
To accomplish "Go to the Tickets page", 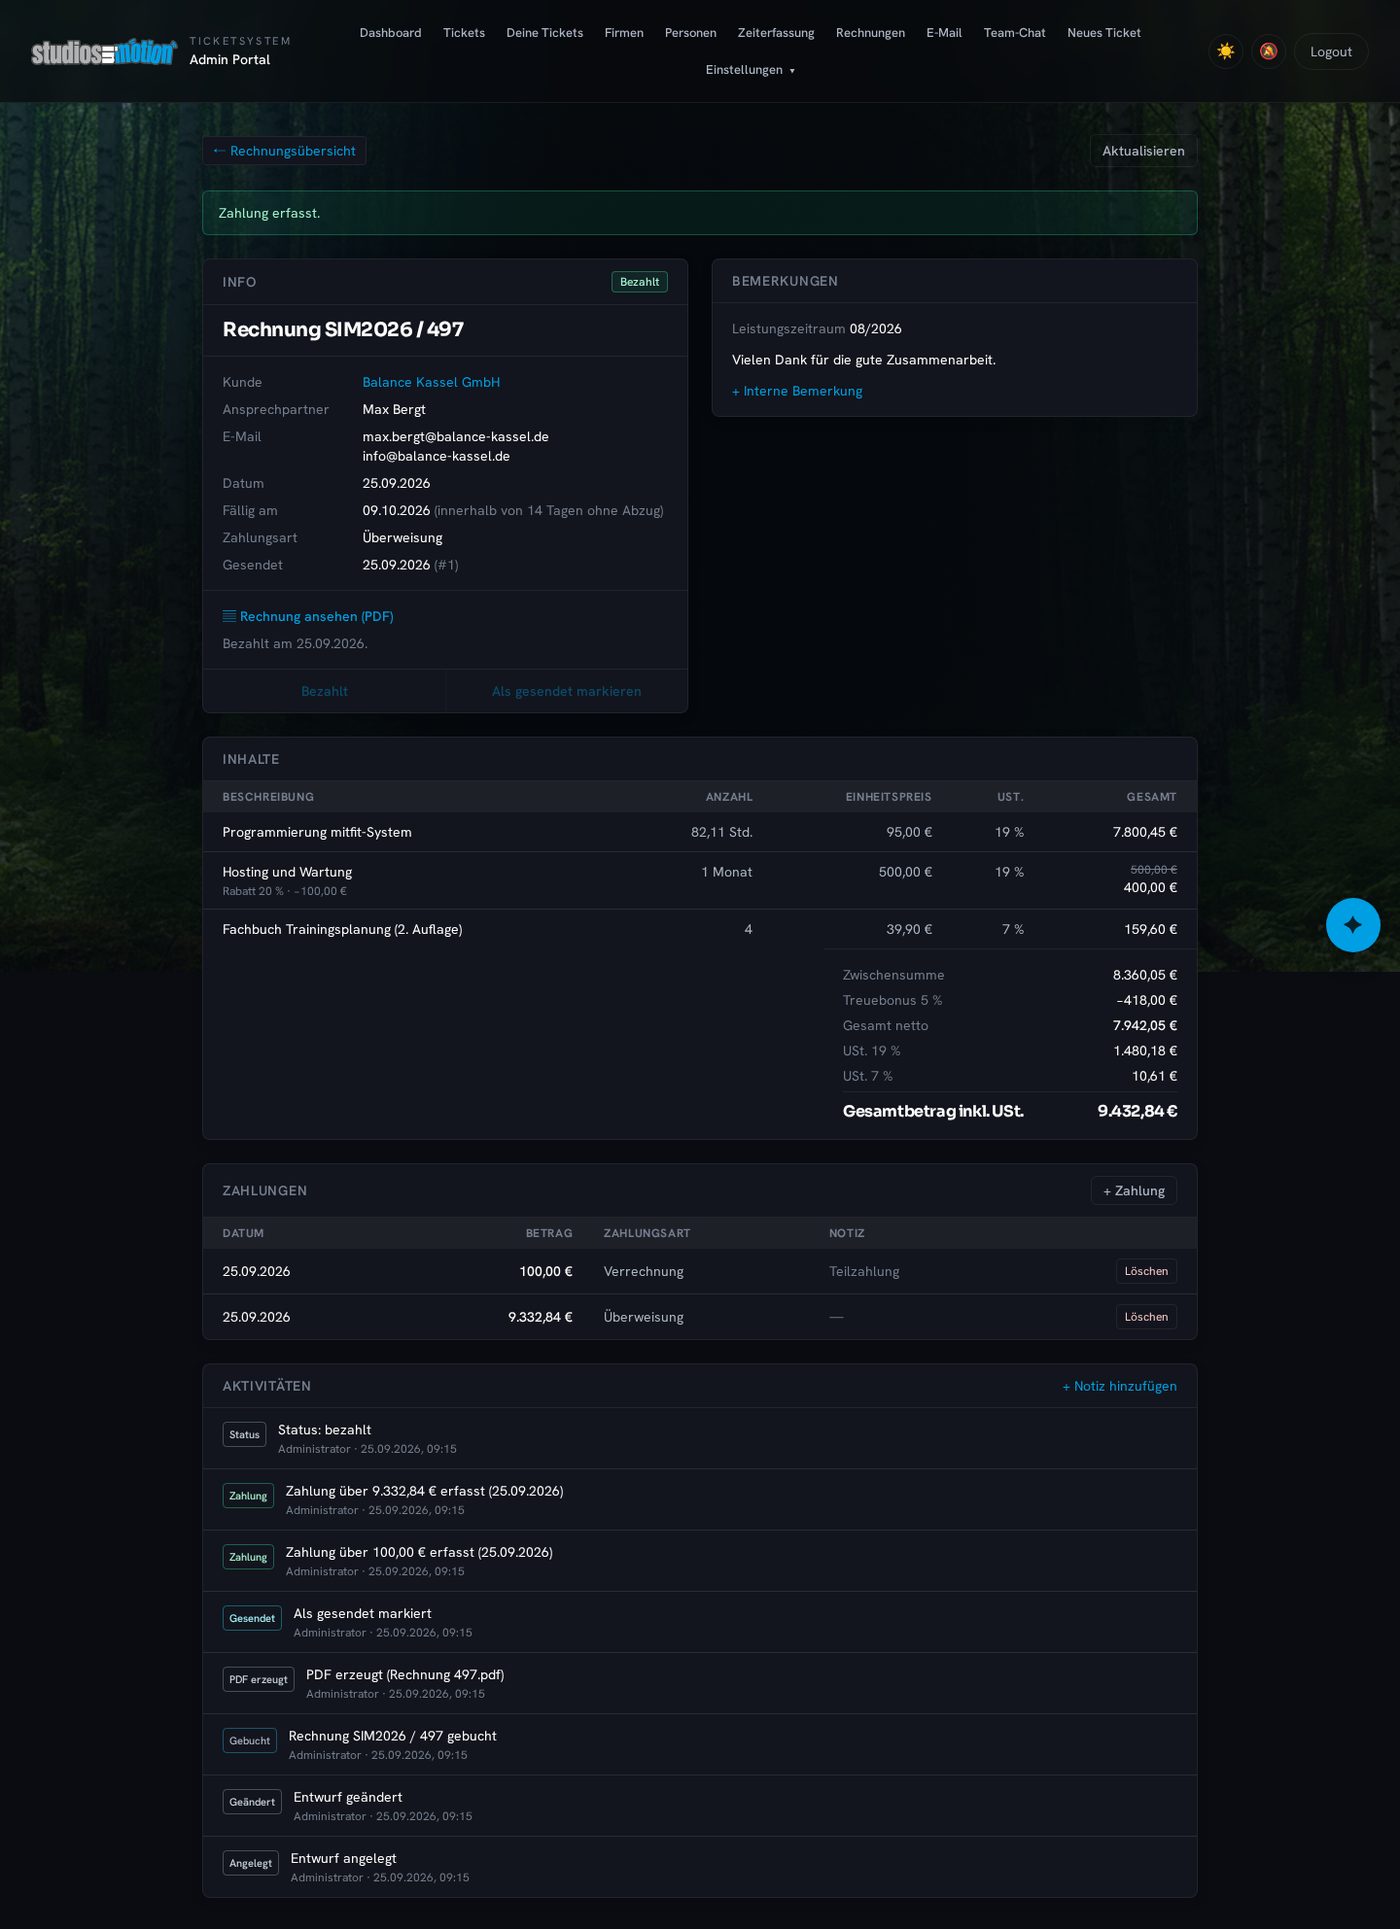I will (x=464, y=33).
